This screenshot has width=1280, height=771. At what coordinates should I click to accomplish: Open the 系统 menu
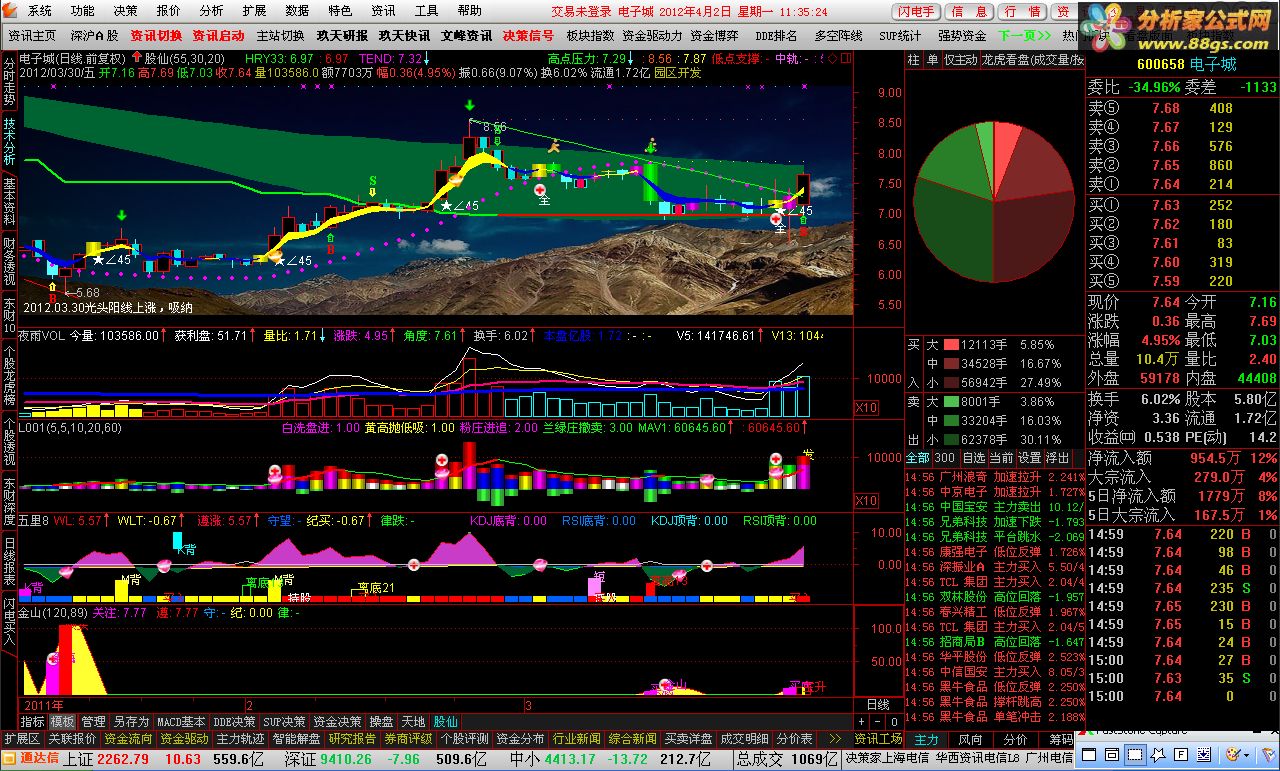[x=40, y=11]
